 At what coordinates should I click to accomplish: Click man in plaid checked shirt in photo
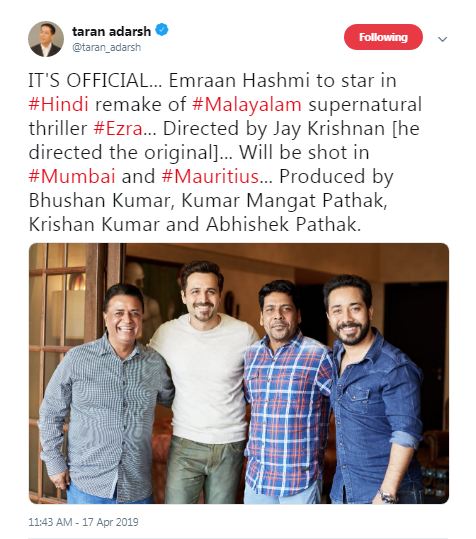click(x=285, y=392)
